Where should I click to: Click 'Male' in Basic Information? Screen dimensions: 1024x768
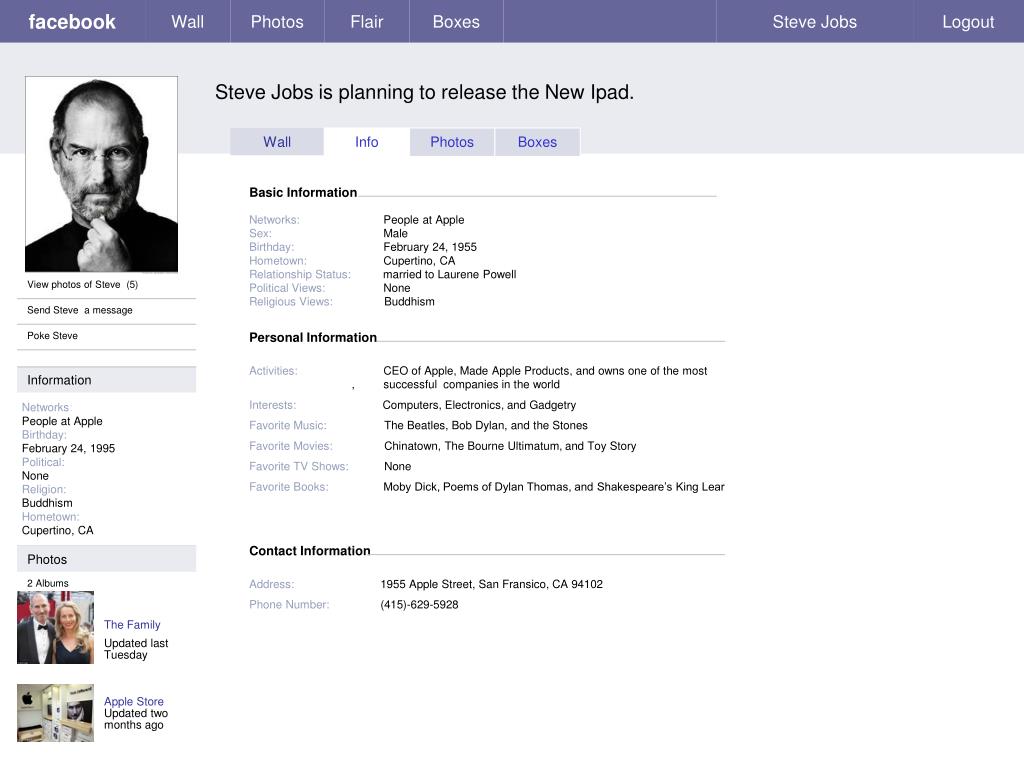(x=395, y=234)
